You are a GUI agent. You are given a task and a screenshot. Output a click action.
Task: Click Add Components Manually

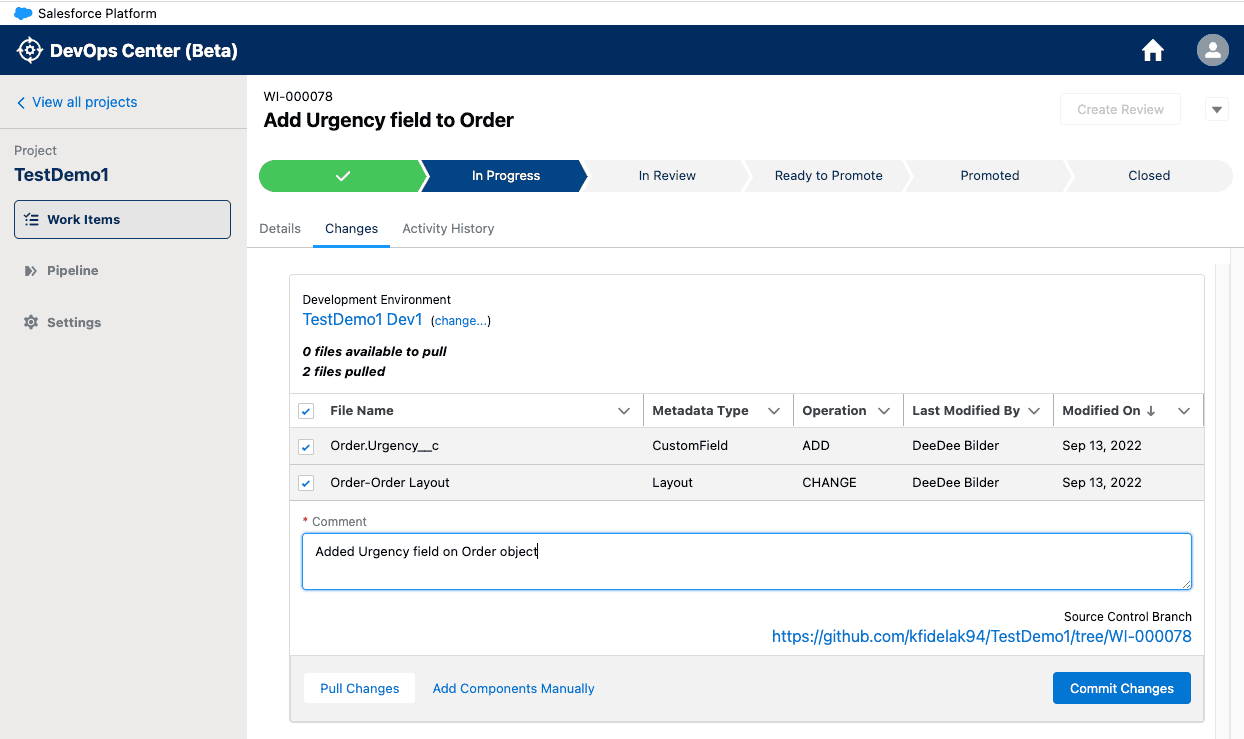pyautogui.click(x=513, y=688)
